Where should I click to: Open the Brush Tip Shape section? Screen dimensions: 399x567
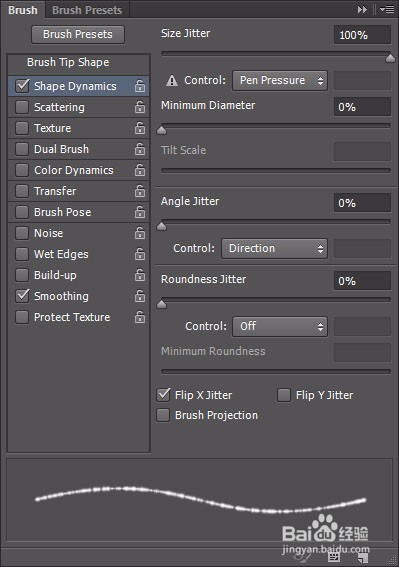click(x=68, y=62)
